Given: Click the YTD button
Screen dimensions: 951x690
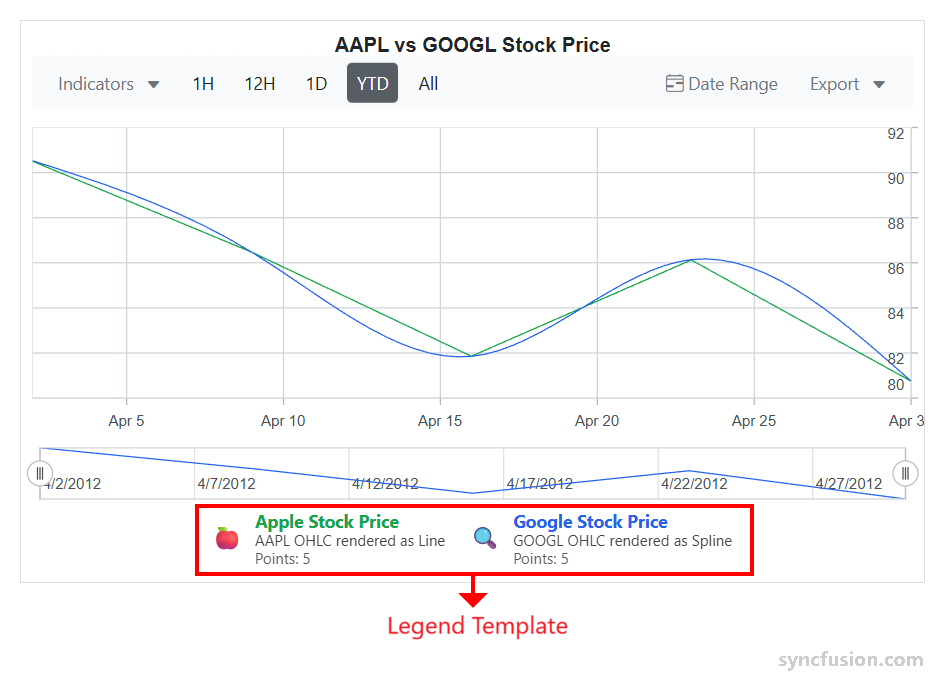Looking at the screenshot, I should click(372, 84).
